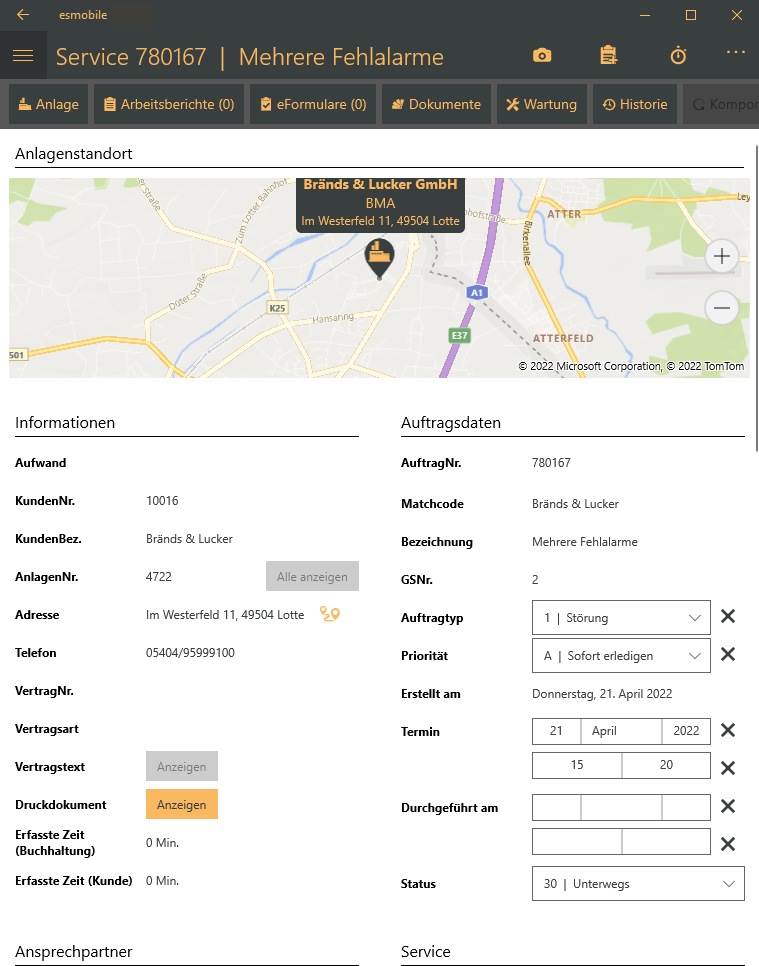The width and height of the screenshot is (759, 966).
Task: Click the Bränds & Lucker GmbH map tooltip
Action: (x=380, y=203)
